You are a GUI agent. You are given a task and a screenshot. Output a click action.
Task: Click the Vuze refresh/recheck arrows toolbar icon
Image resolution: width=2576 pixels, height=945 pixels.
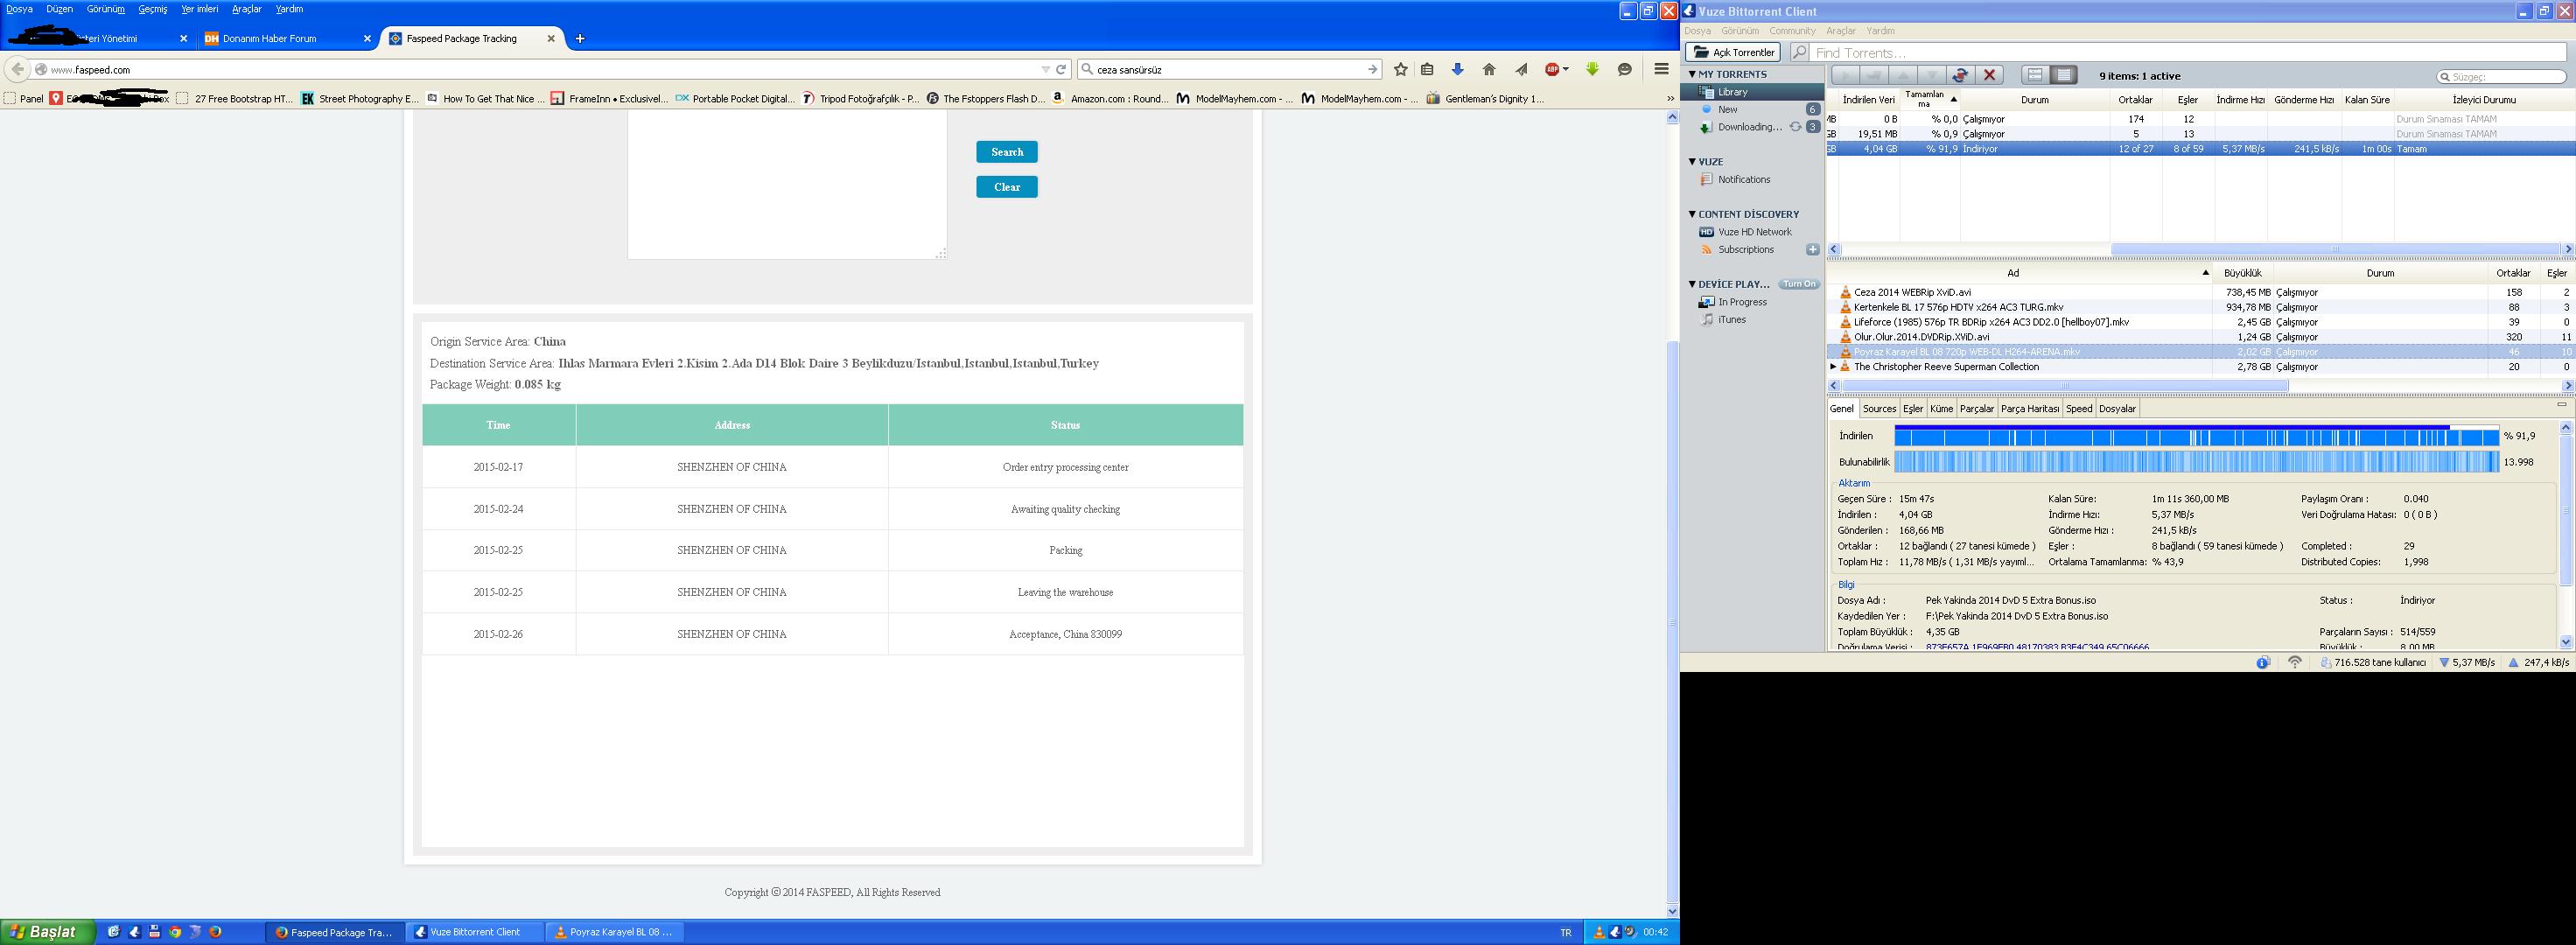(1960, 75)
